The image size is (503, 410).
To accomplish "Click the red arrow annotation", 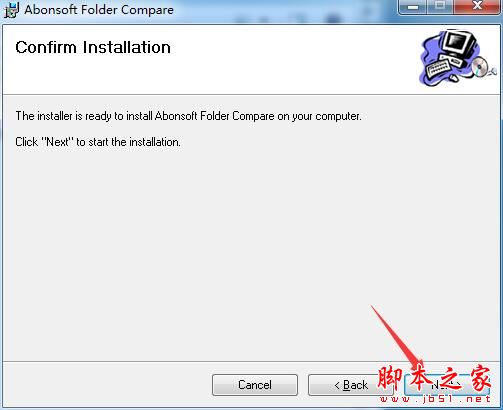I will [x=397, y=338].
